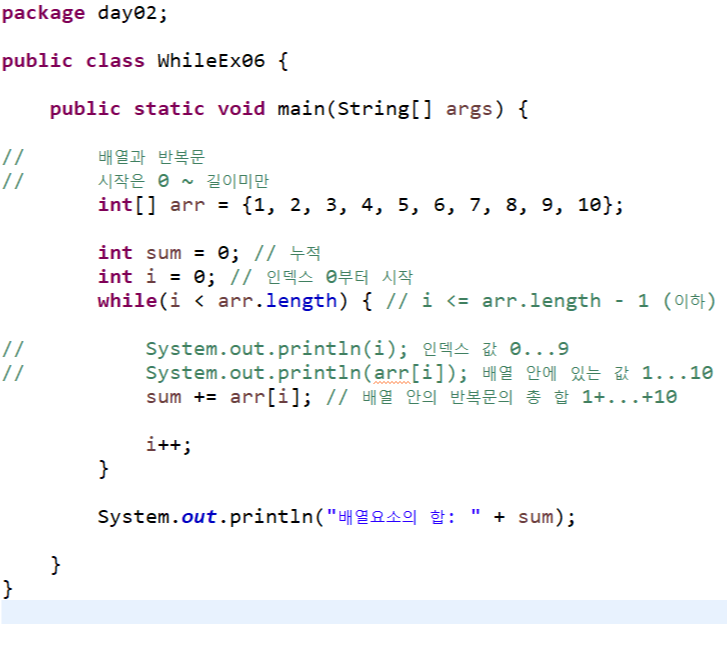727x650 pixels.
Task: Click the blue 'length' field in while
Action: [x=301, y=301]
